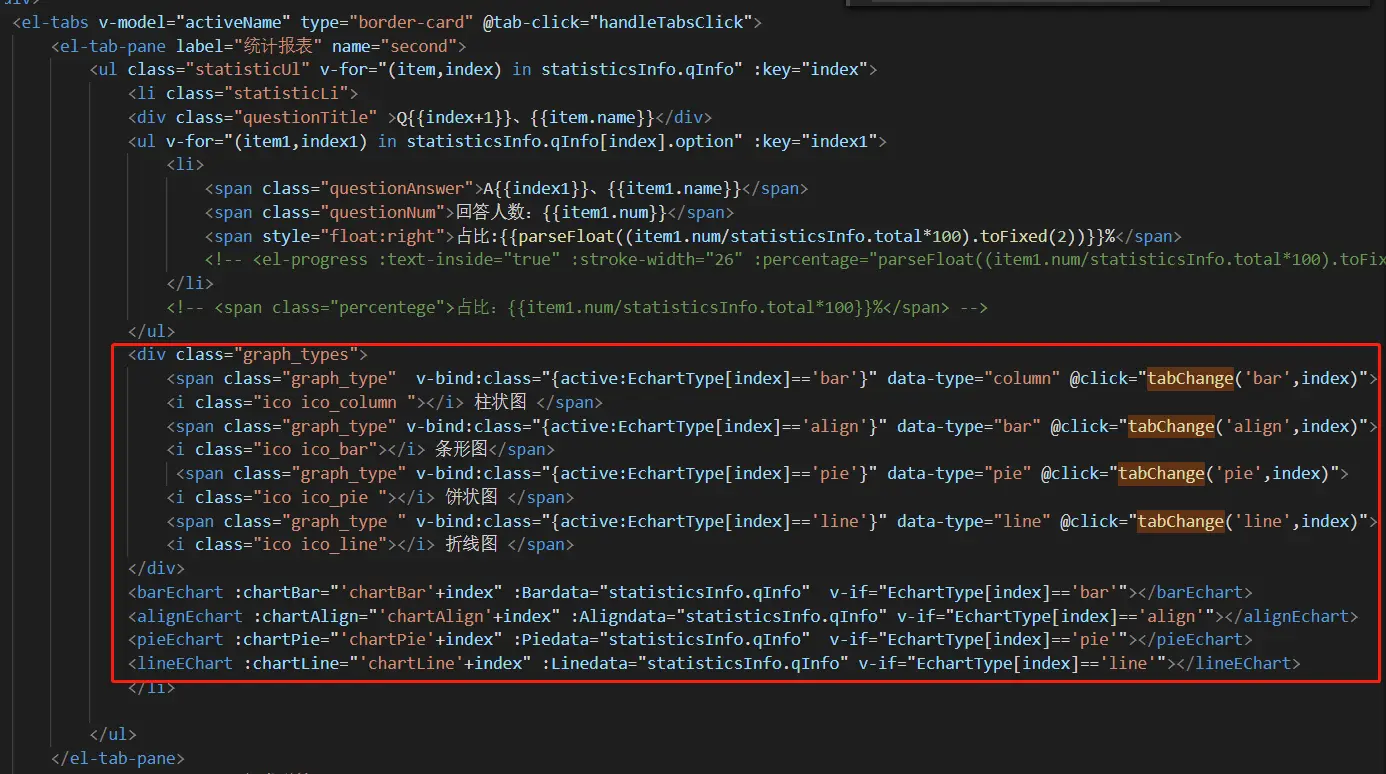Click the data-type="column" attribute
The width and height of the screenshot is (1386, 774).
click(975, 378)
